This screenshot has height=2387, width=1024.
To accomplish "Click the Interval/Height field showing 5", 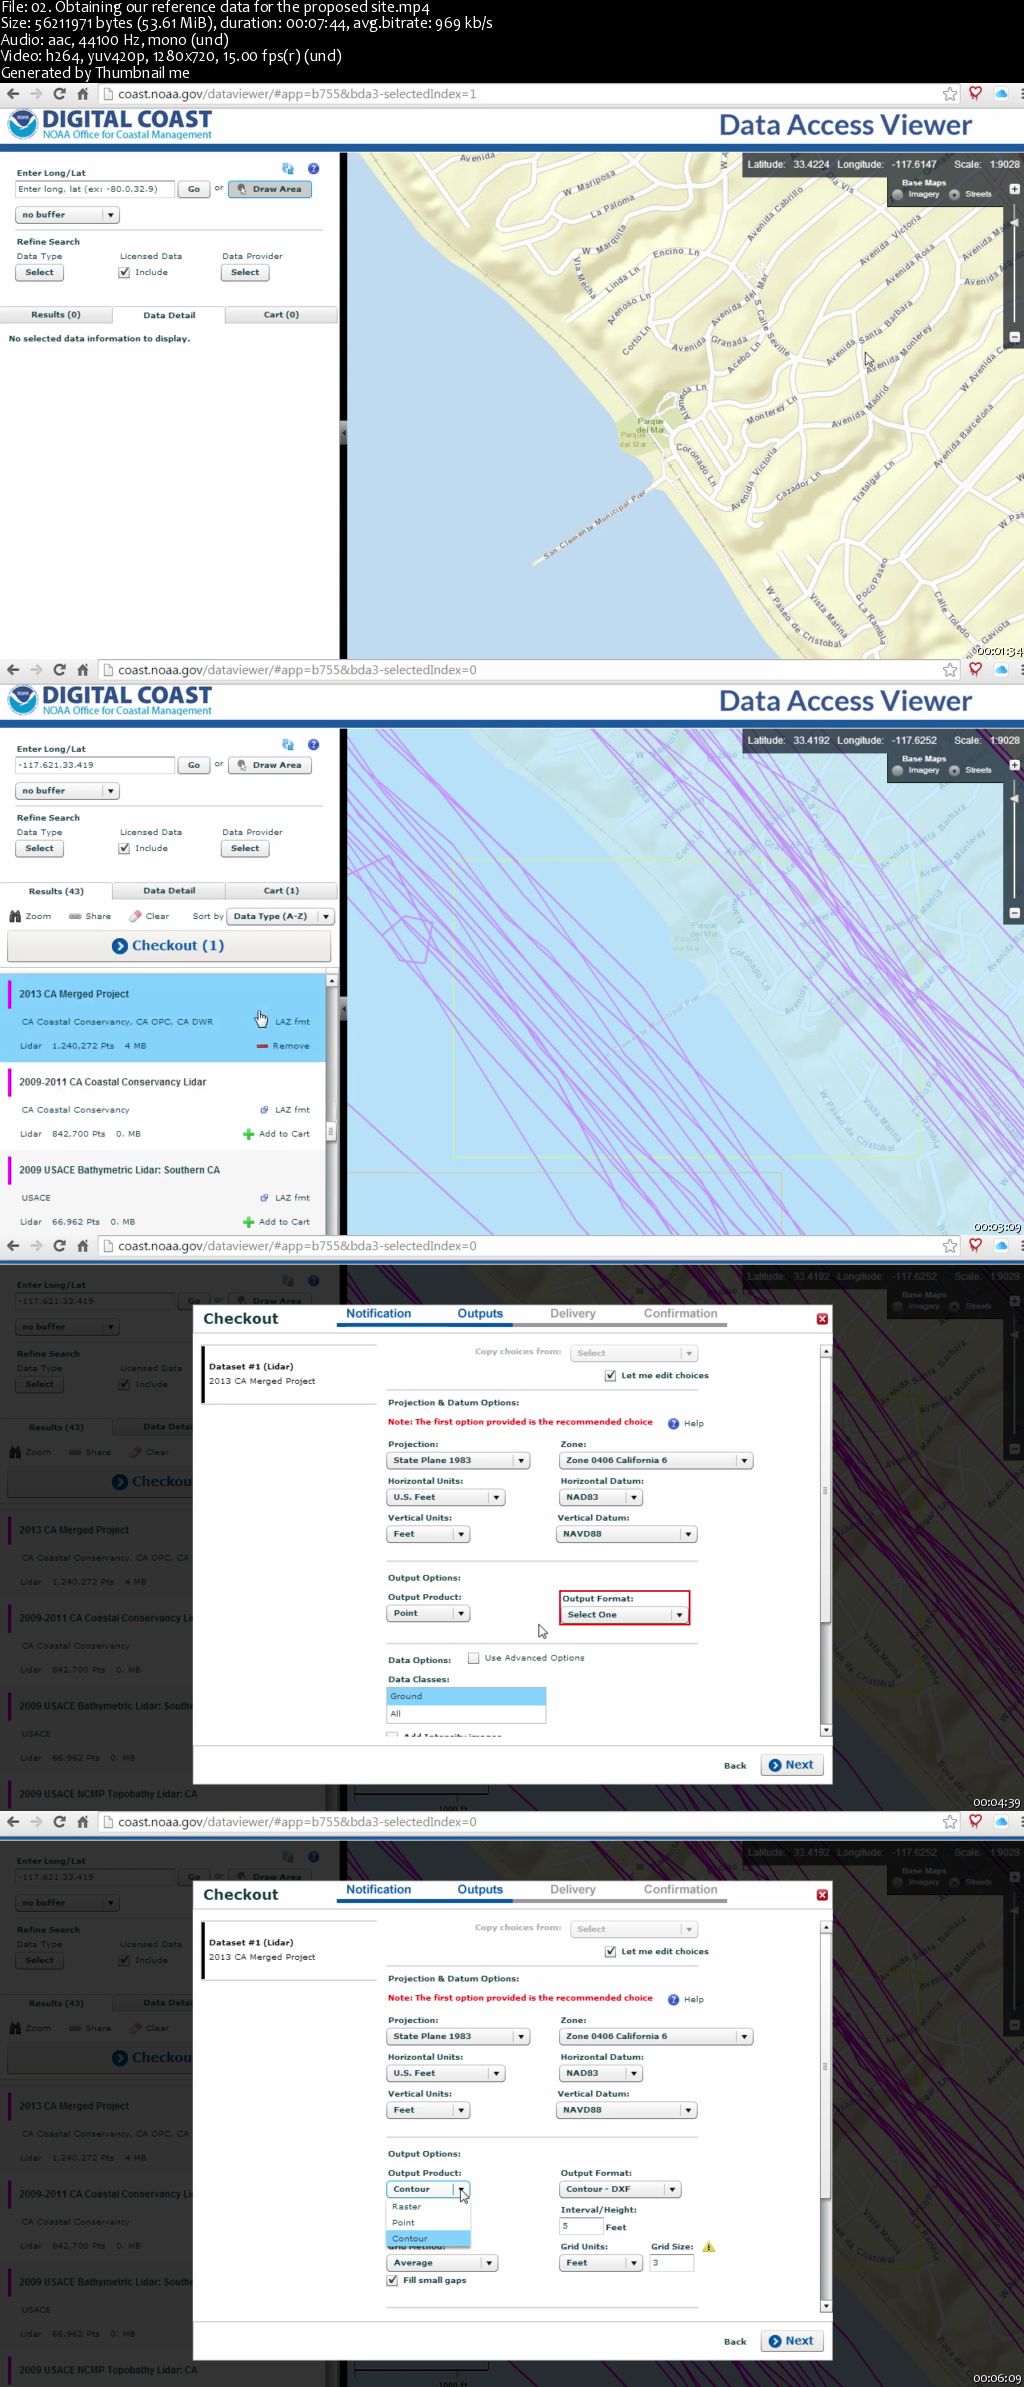I will (x=581, y=2227).
